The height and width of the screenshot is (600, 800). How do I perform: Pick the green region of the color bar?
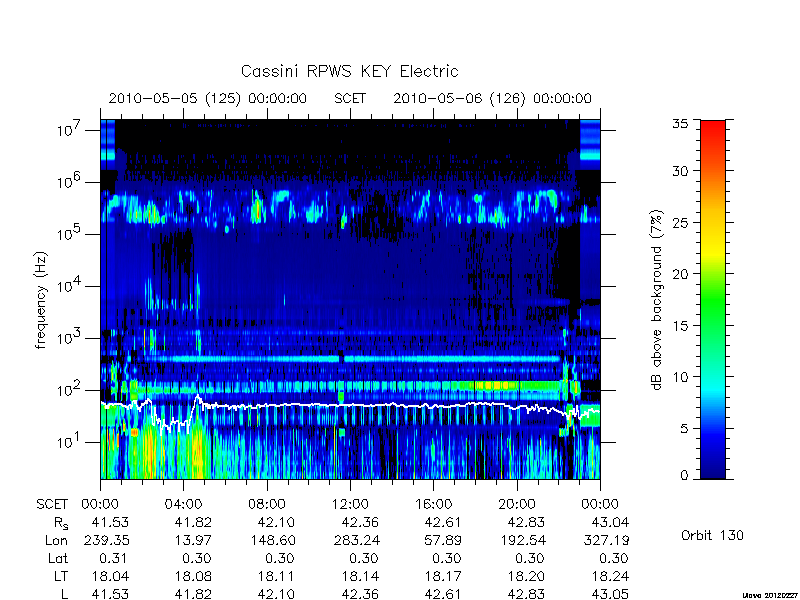click(713, 301)
